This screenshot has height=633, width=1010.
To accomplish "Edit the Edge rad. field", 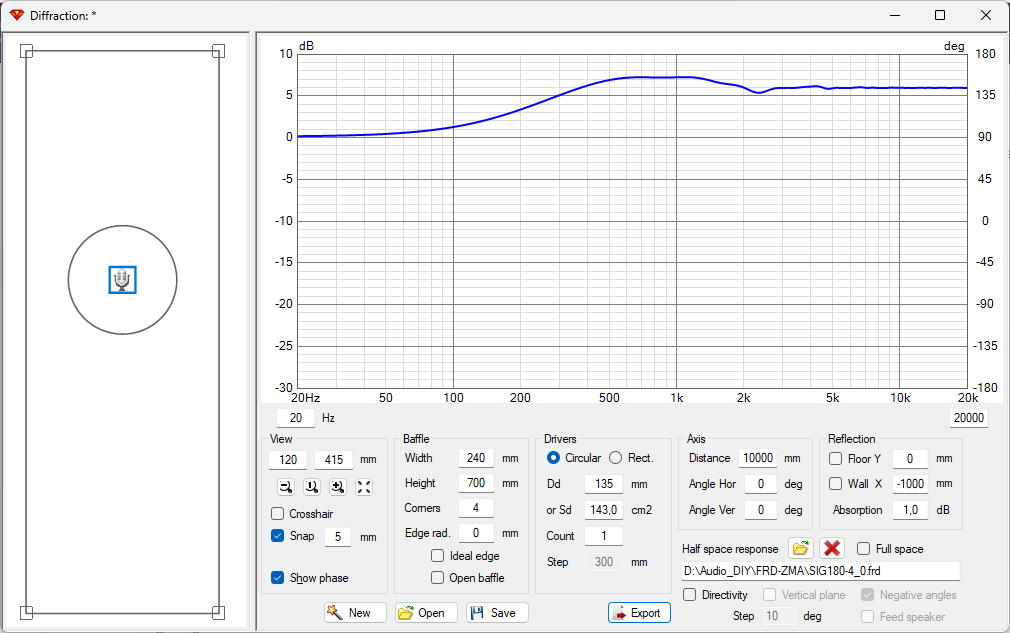I will coord(476,533).
